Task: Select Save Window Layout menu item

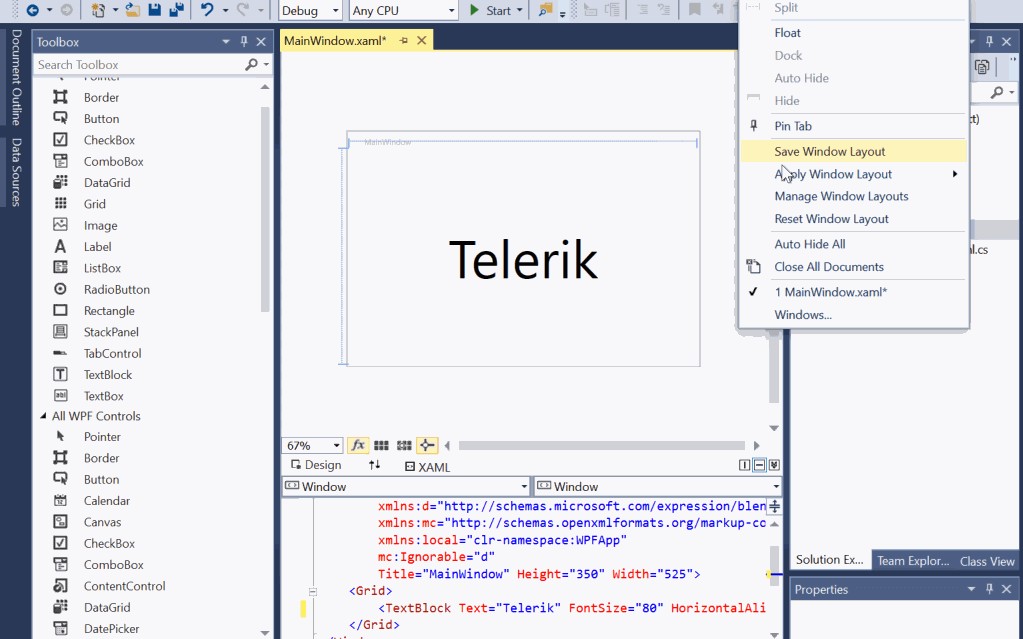Action: pyautogui.click(x=829, y=151)
